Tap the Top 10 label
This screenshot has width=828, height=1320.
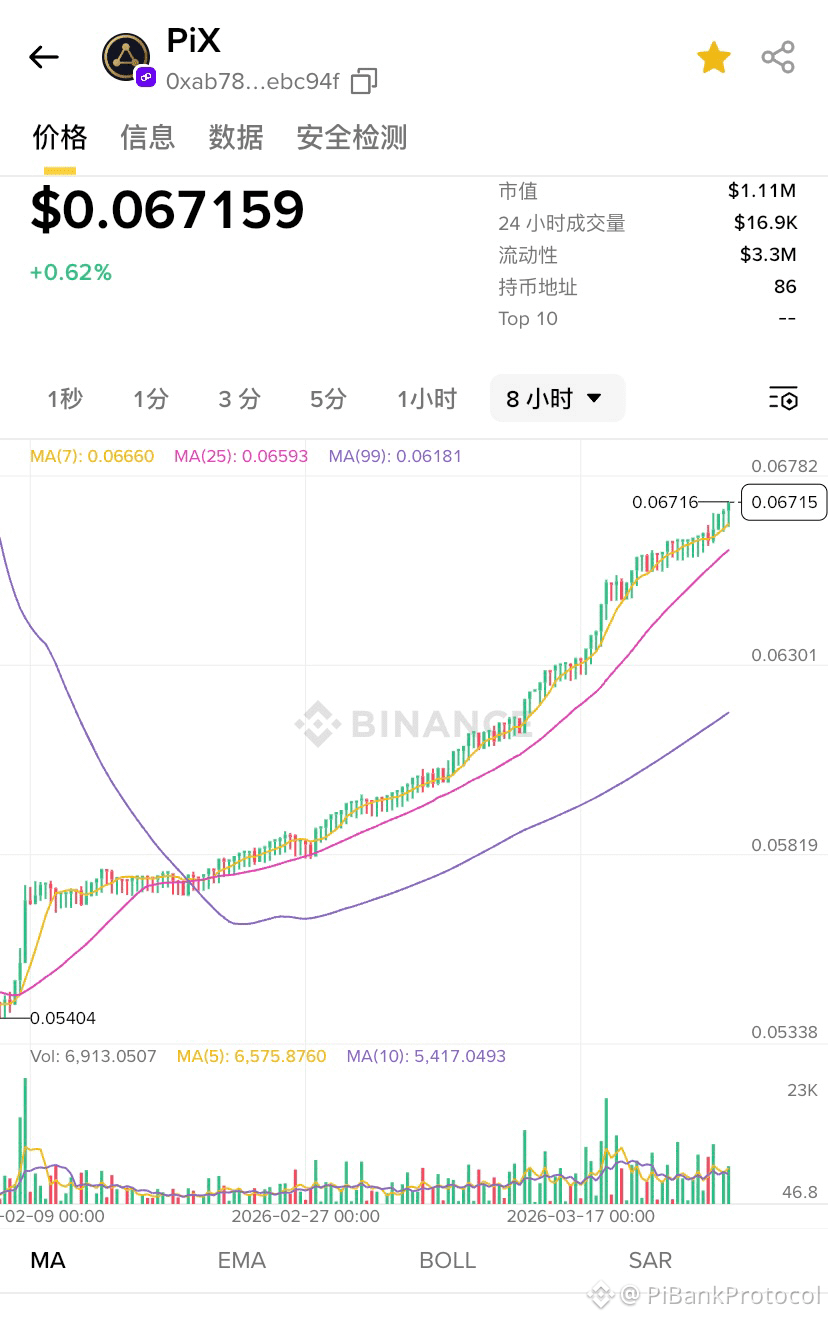click(x=528, y=319)
